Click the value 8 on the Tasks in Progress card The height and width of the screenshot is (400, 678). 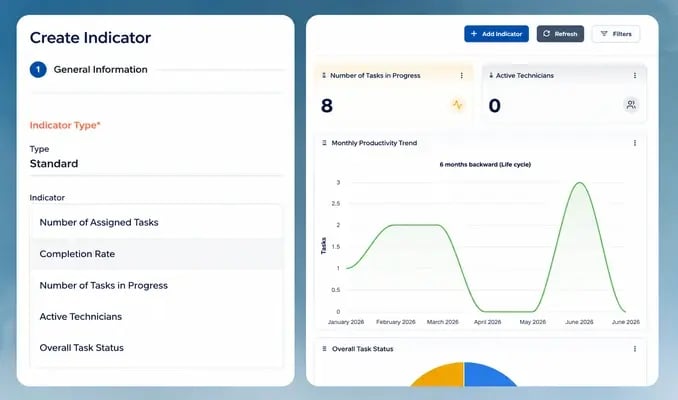click(327, 106)
